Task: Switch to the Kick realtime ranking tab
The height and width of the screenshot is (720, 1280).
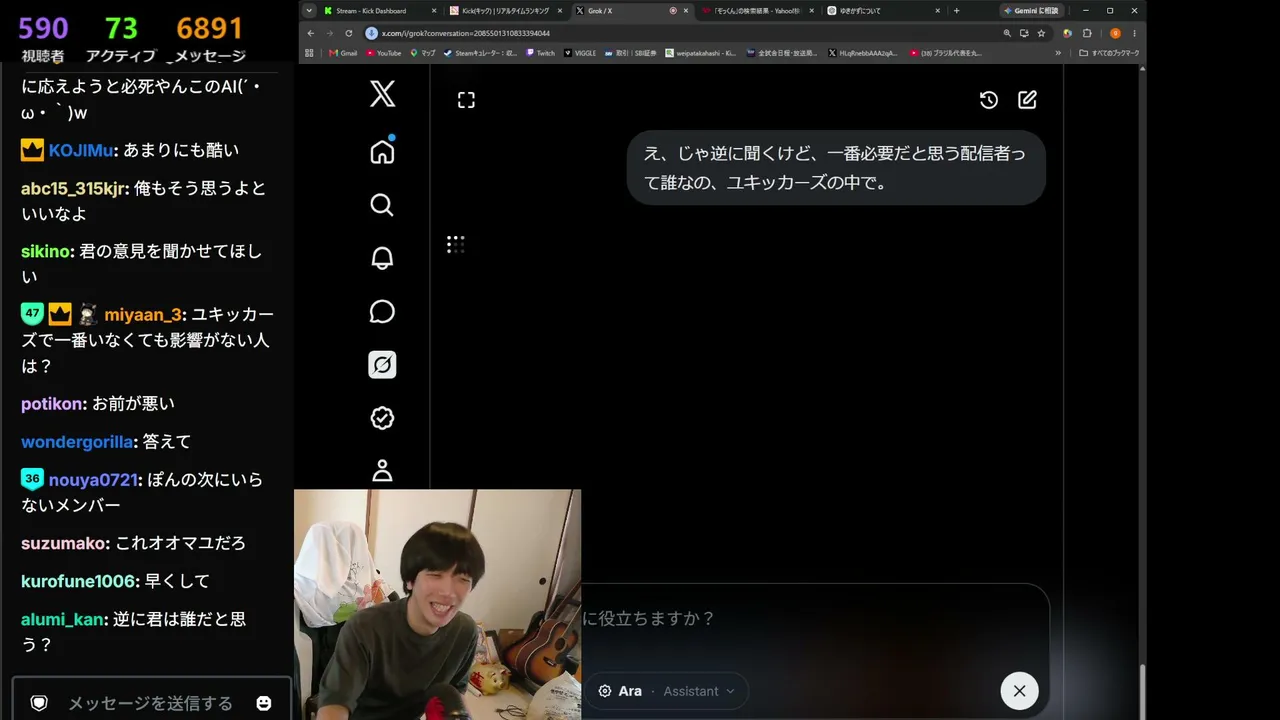Action: 507,10
